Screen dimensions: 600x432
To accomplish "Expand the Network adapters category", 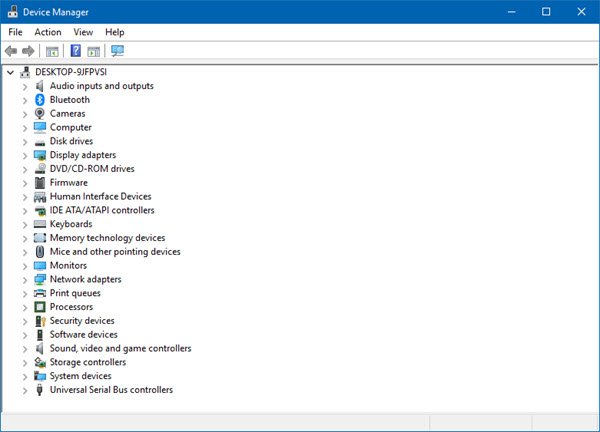I will 24,280.
